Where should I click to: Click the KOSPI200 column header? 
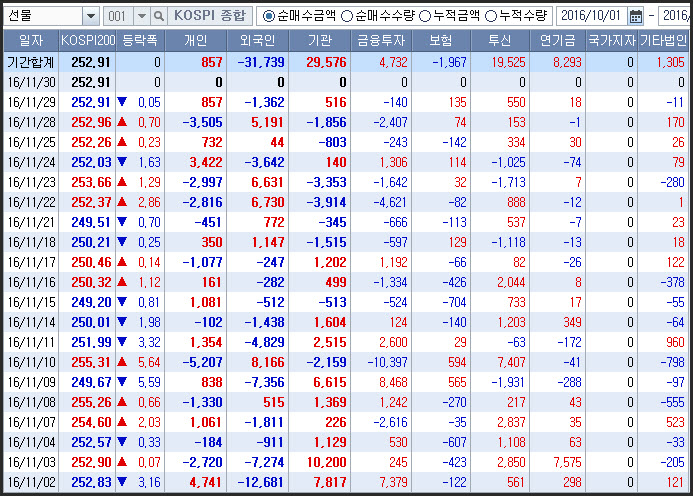[88, 41]
